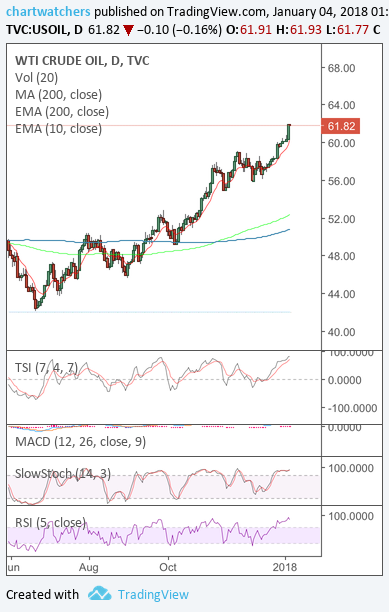Click the WTI CRUDE OIL, D, TVC title
Viewport: 389px width, 612px height.
point(82,60)
